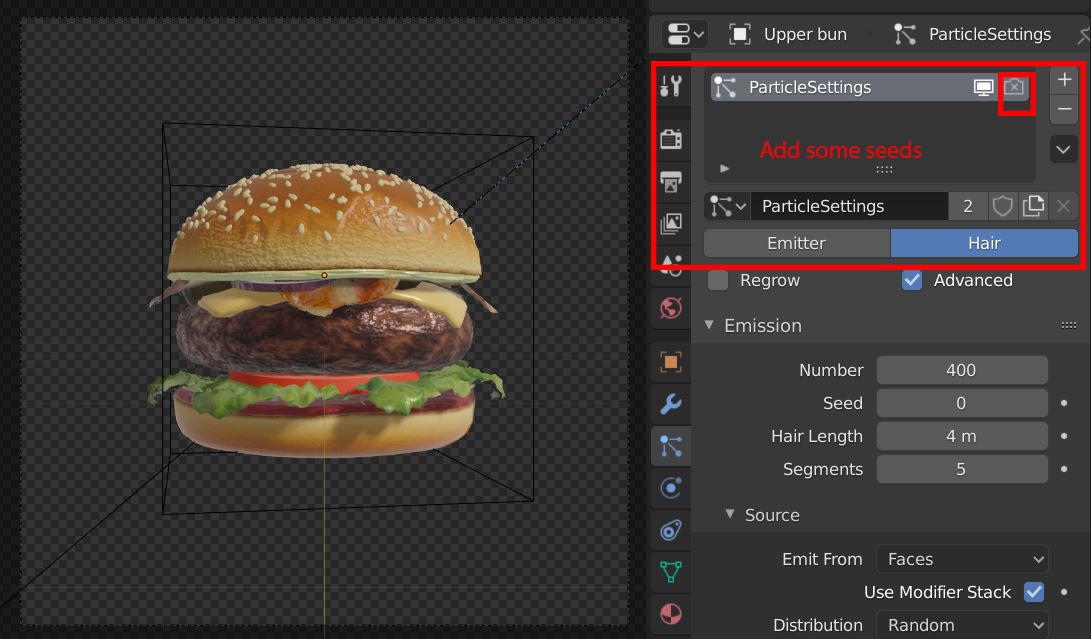Toggle particle system visibility in renders
1091x639 pixels.
1014,87
